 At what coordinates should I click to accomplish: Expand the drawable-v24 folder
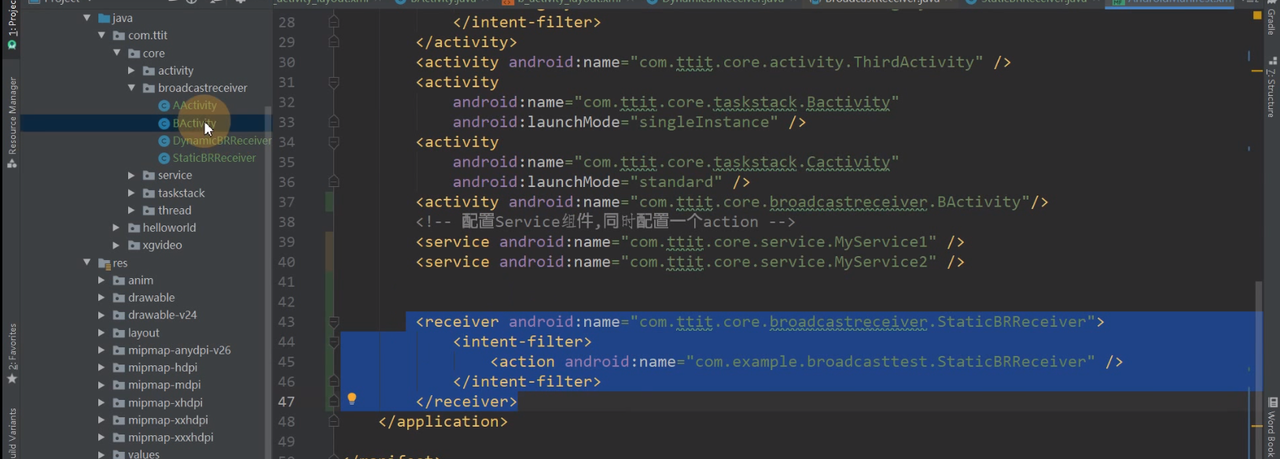[103, 315]
